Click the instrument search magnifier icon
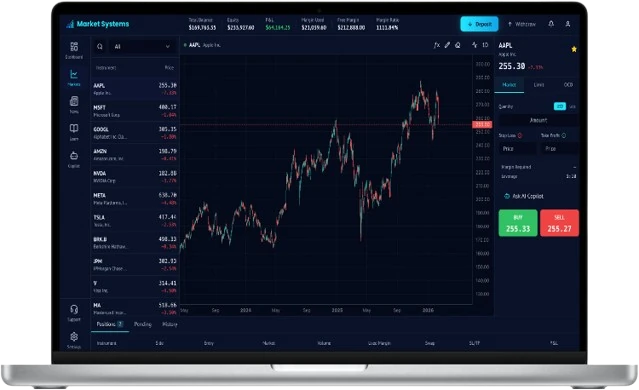 (x=100, y=46)
